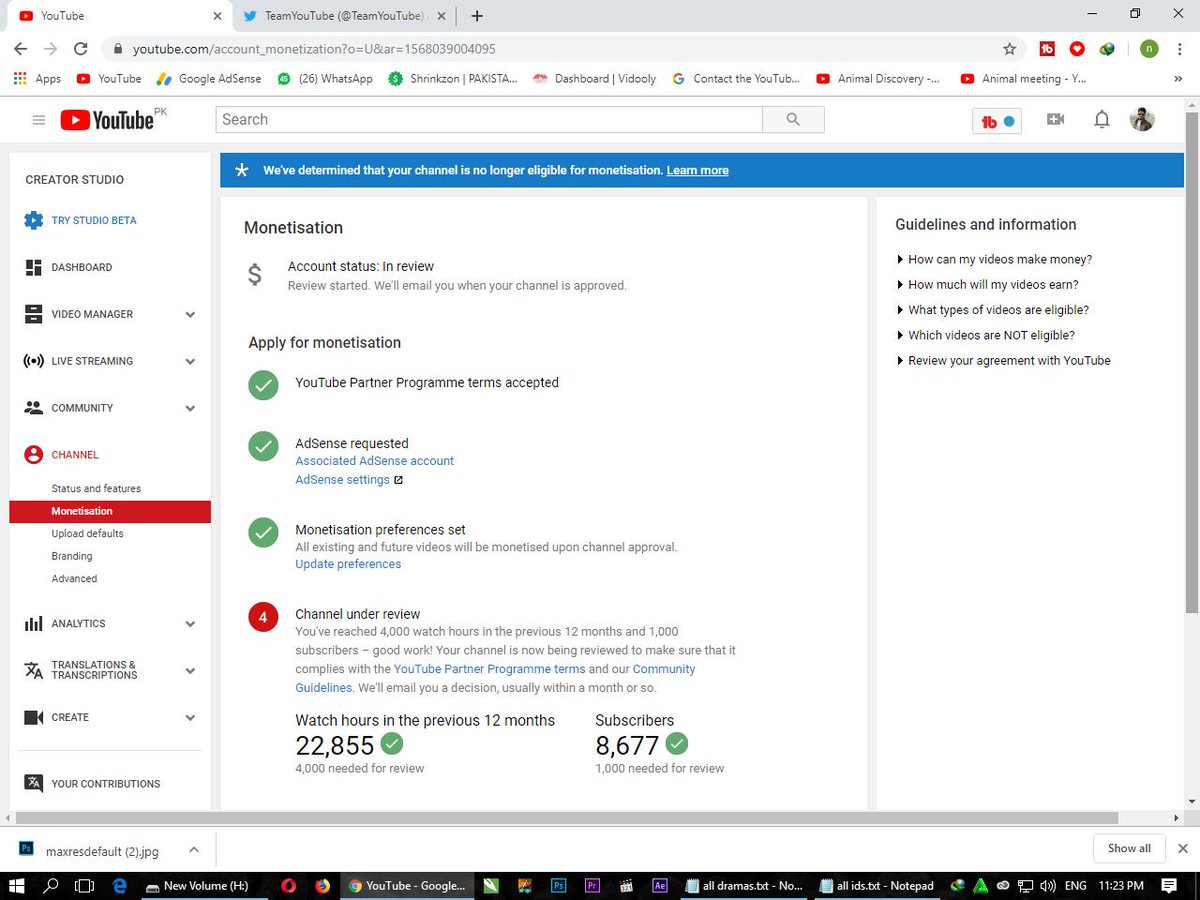Open the Dashboard | Vidooly bookmark
This screenshot has height=900, width=1200.
[595, 78]
